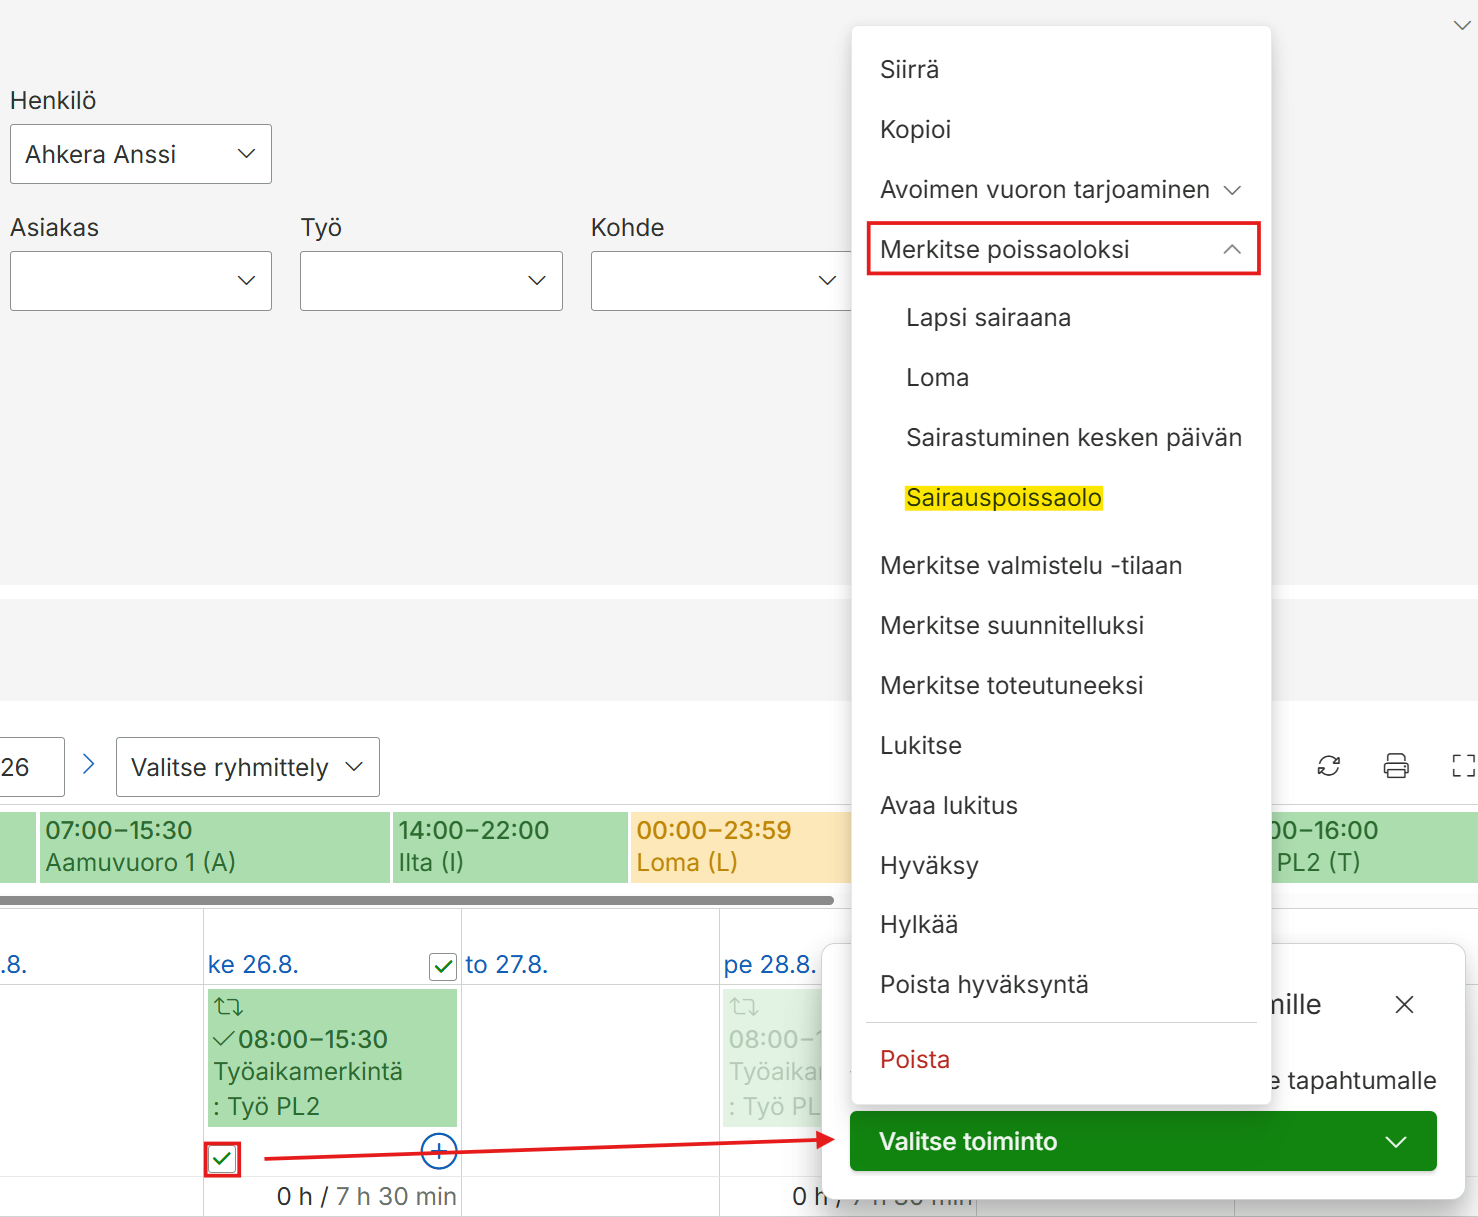This screenshot has width=1478, height=1217.
Task: Expand Avoimen vuoron tarjoaminen submenu
Action: (x=1061, y=190)
